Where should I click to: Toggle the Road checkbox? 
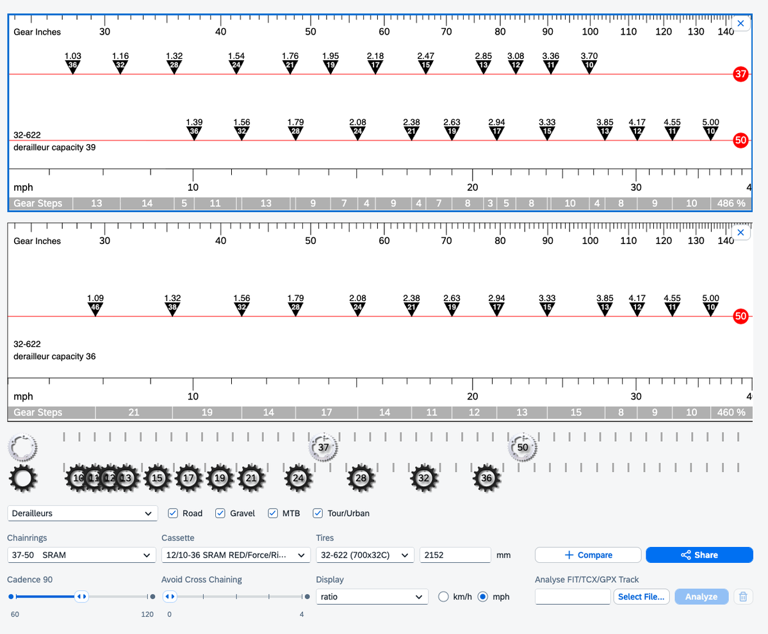[x=172, y=513]
